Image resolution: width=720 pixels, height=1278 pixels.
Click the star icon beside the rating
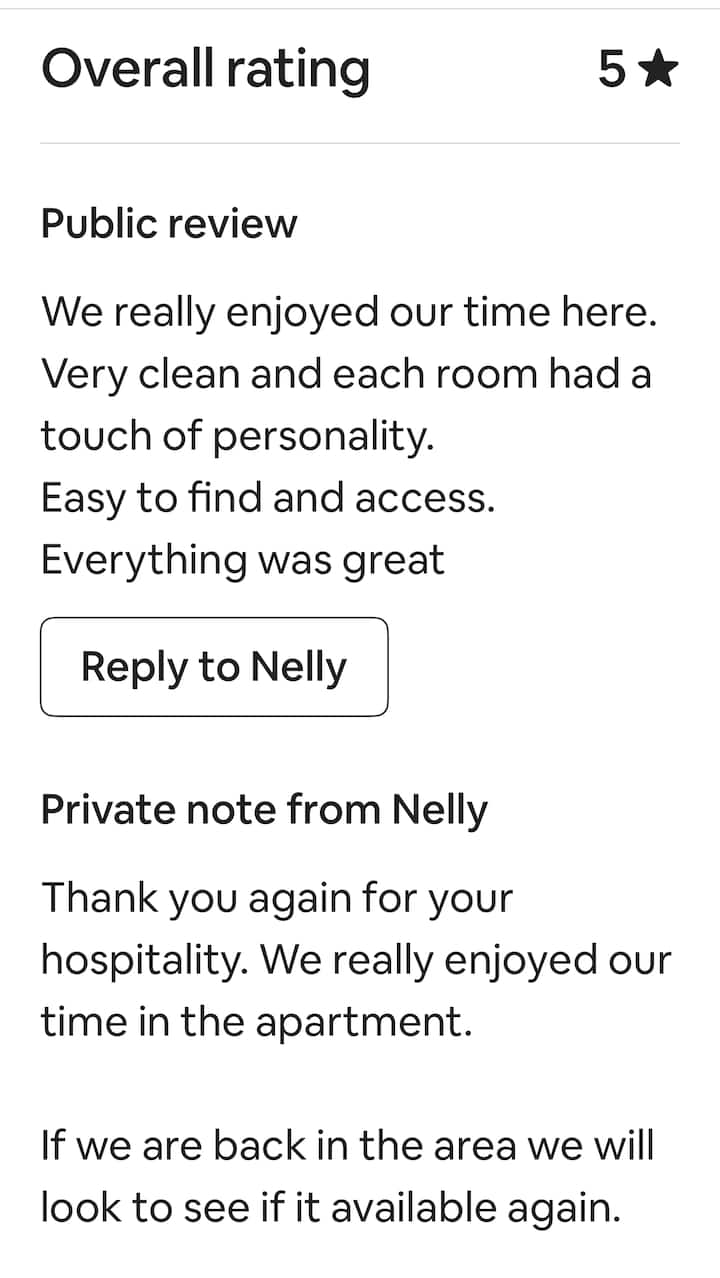tap(659, 69)
